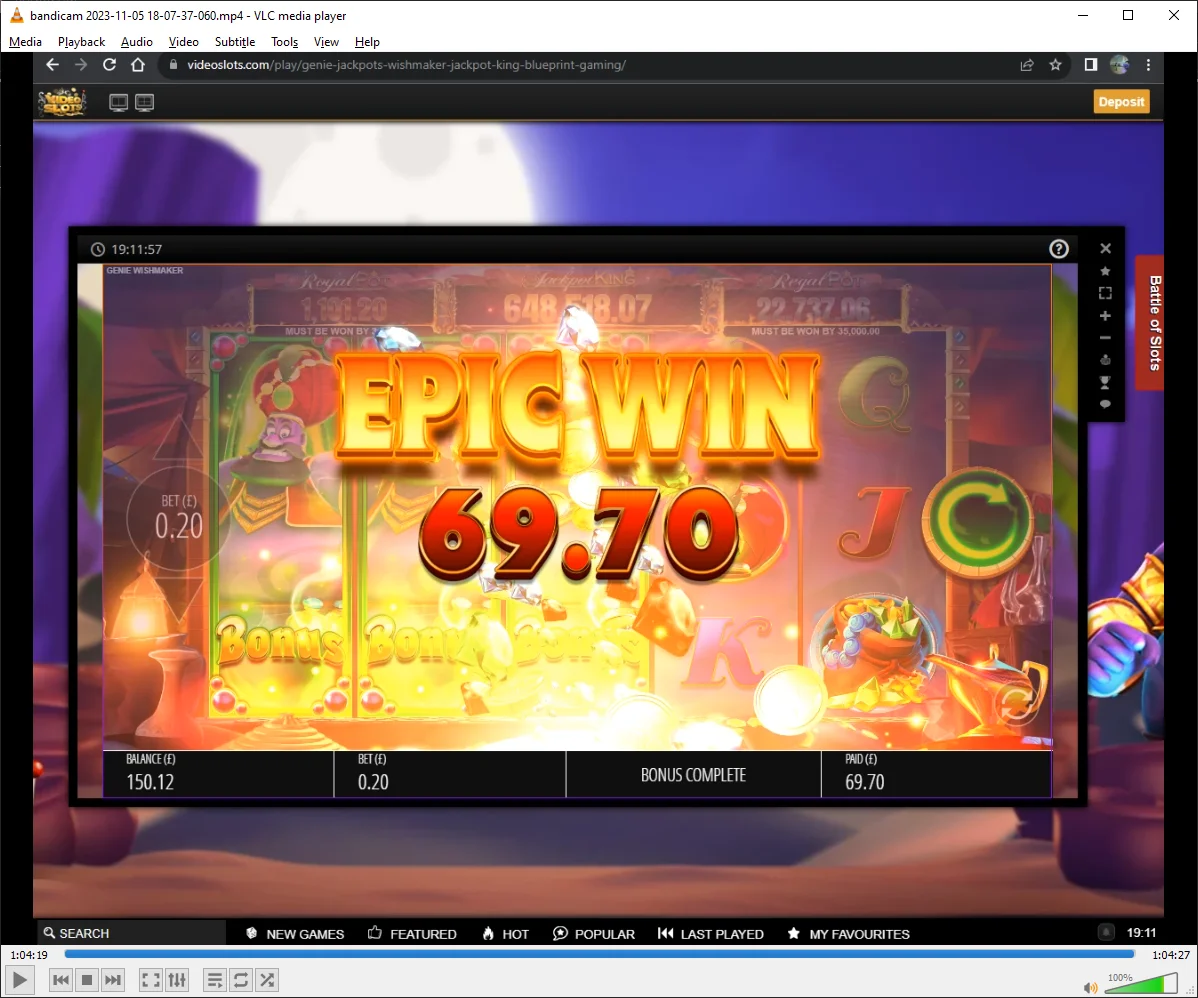This screenshot has height=998, width=1198.
Task: Click the Videoslots logo
Action: (x=62, y=102)
